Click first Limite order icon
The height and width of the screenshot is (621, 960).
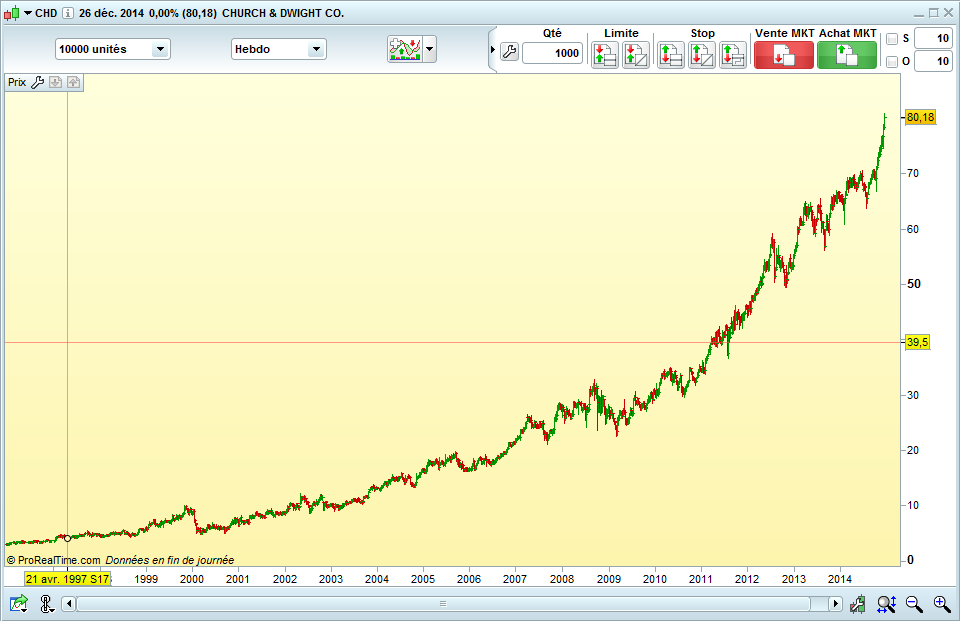point(605,55)
